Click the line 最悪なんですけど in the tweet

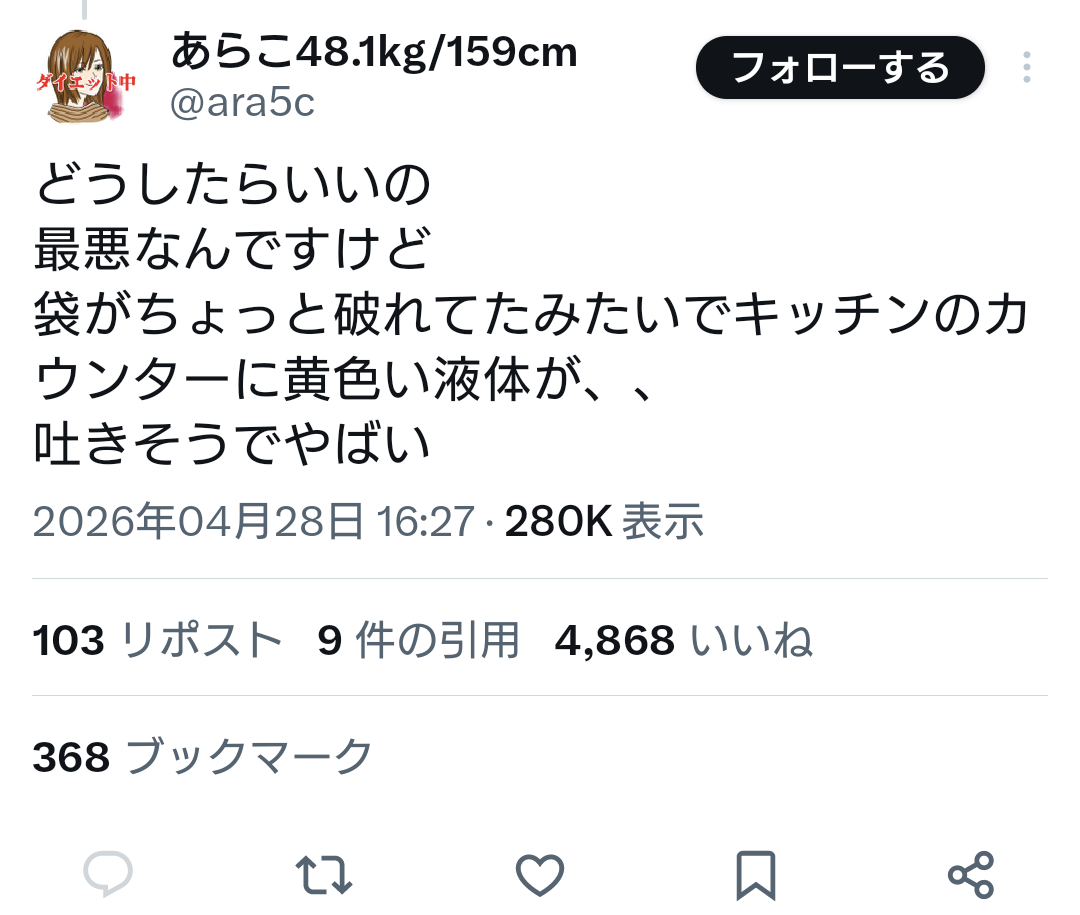(x=233, y=249)
